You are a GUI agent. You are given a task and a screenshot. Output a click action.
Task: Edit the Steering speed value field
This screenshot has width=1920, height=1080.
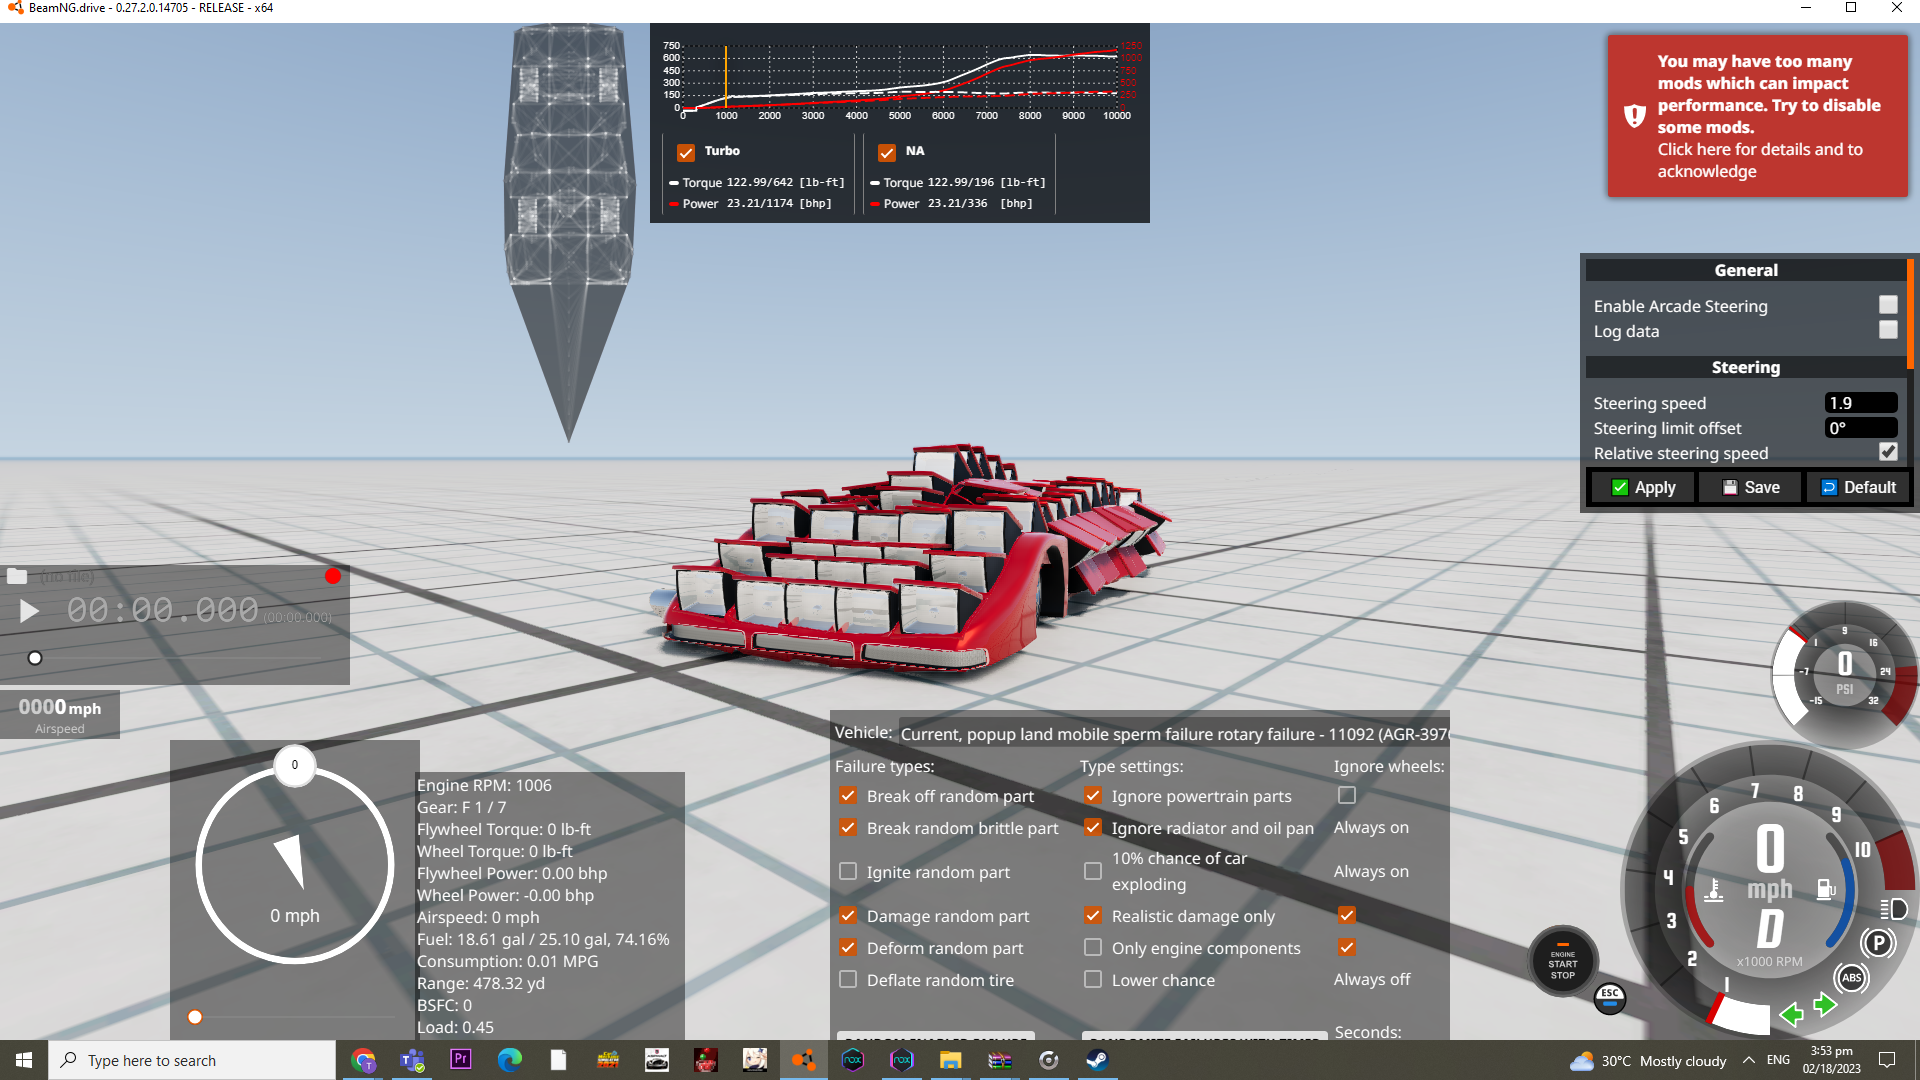1860,403
